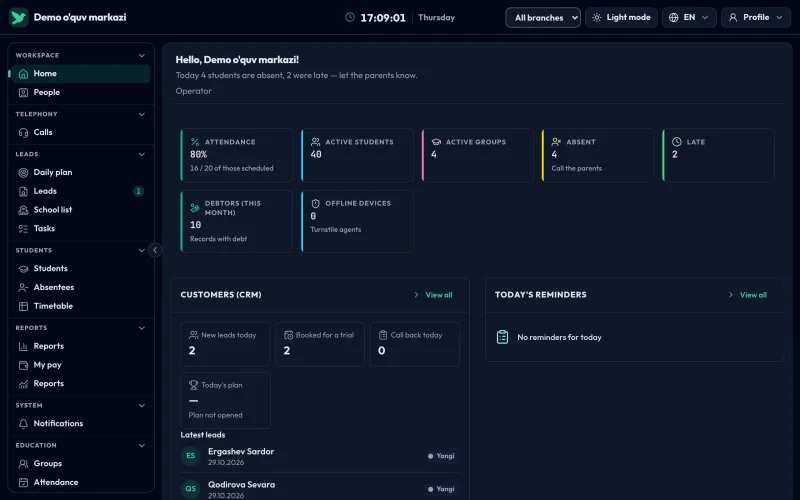
Task: Click the Leads document icon
Action: (x=23, y=191)
